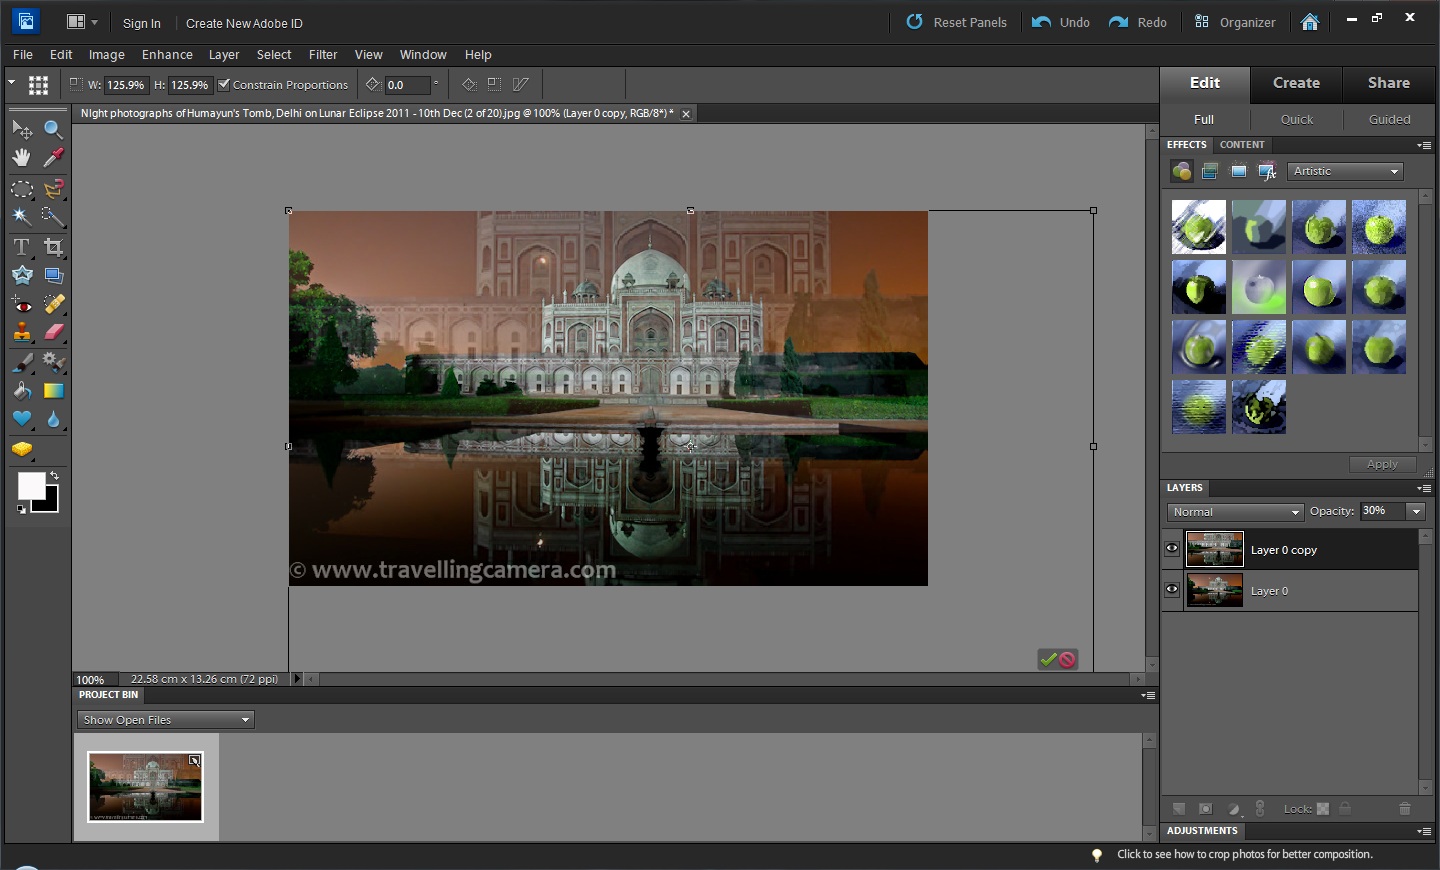
Task: Pick the Eyedropper tool
Action: pyautogui.click(x=54, y=157)
